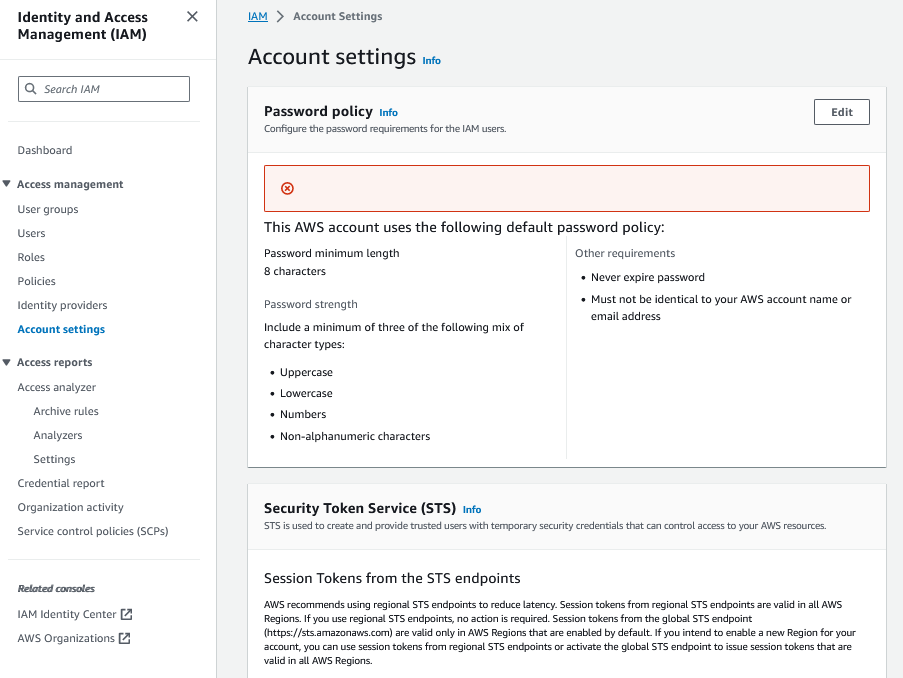Go to IAM breadcrumb link
The image size is (903, 678).
point(257,17)
